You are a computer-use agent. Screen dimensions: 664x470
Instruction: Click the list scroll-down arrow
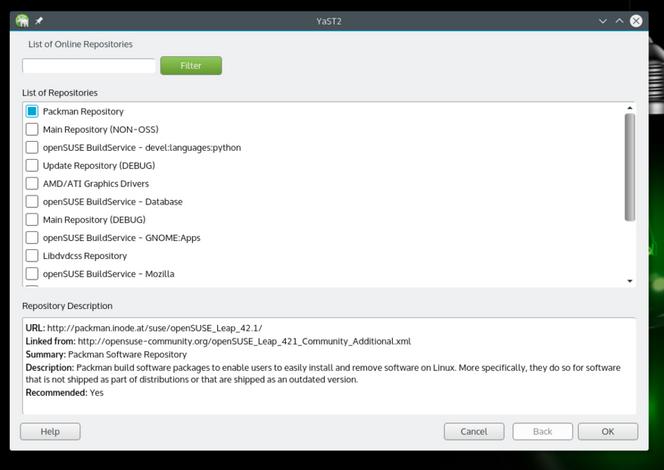[x=630, y=281]
